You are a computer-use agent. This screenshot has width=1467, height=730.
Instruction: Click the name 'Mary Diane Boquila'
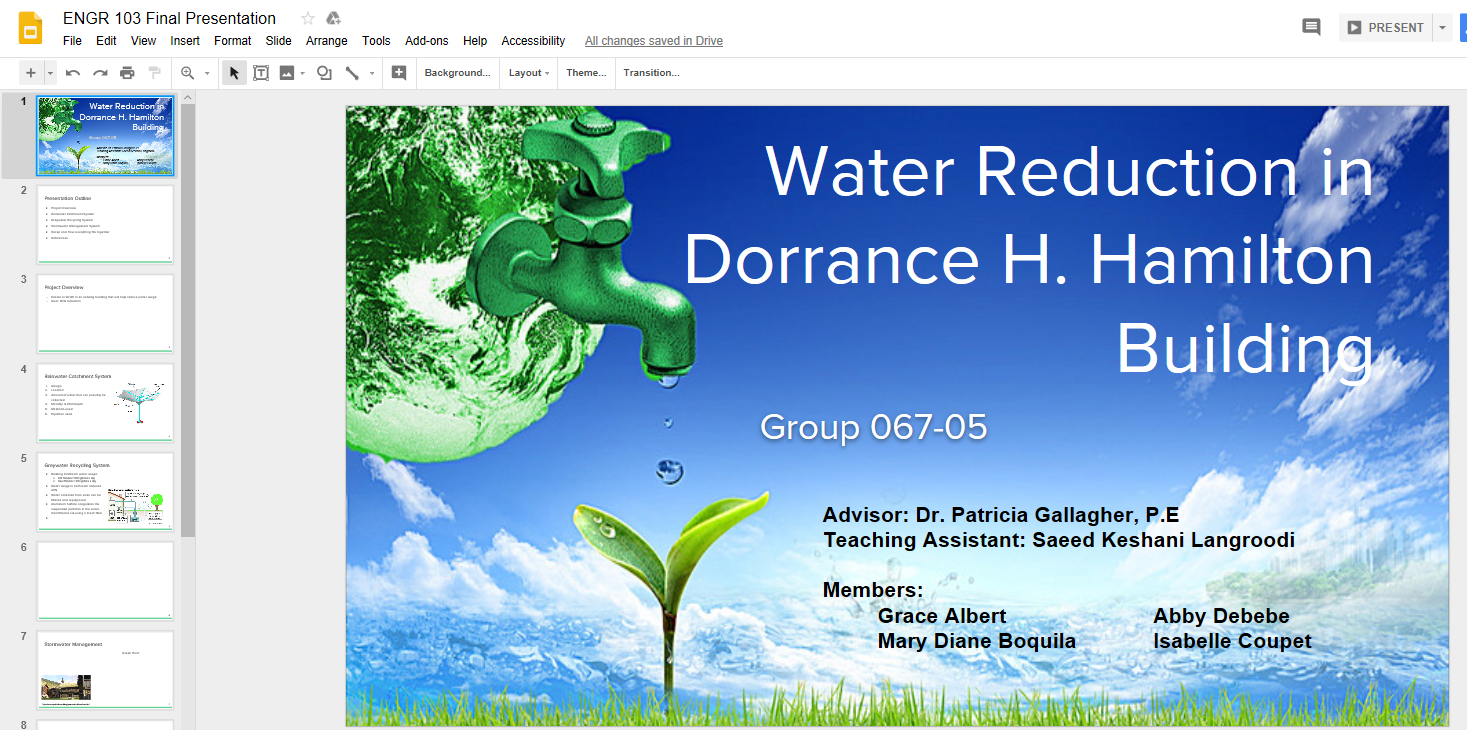(977, 641)
